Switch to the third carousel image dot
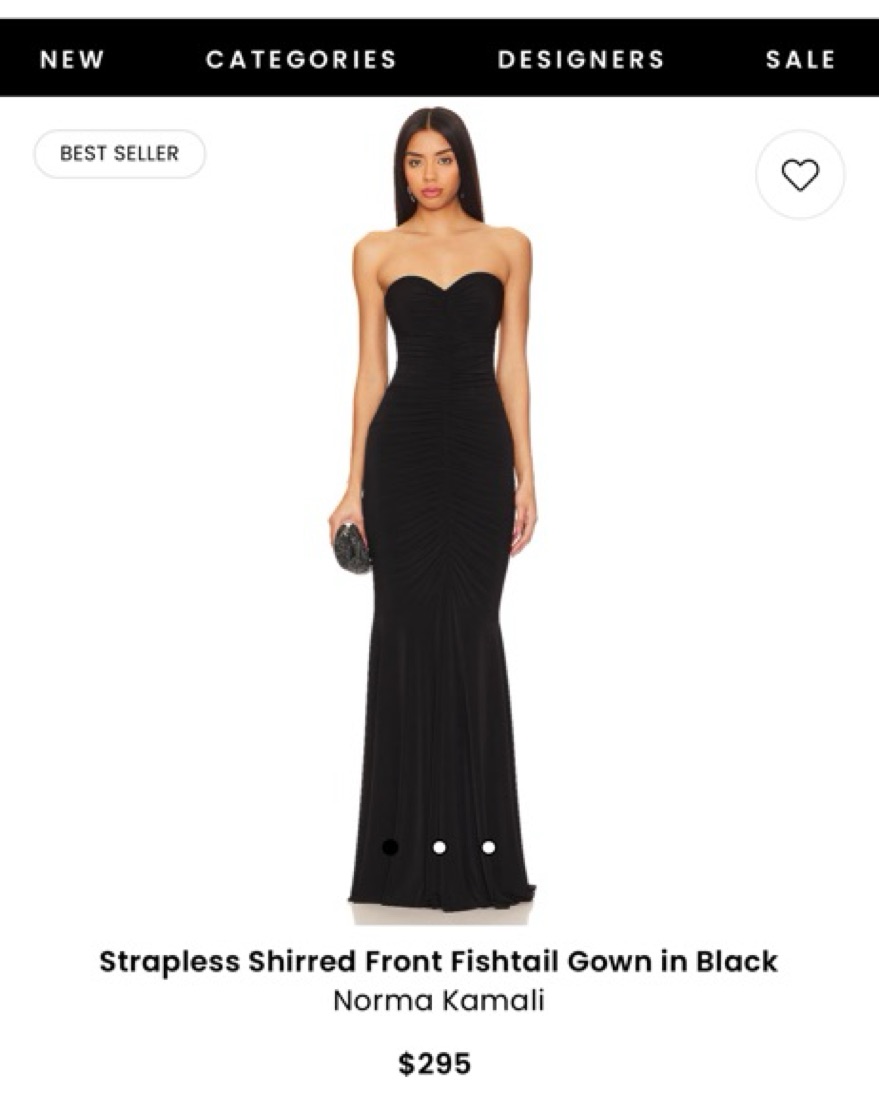879x1100 pixels. pos(489,847)
